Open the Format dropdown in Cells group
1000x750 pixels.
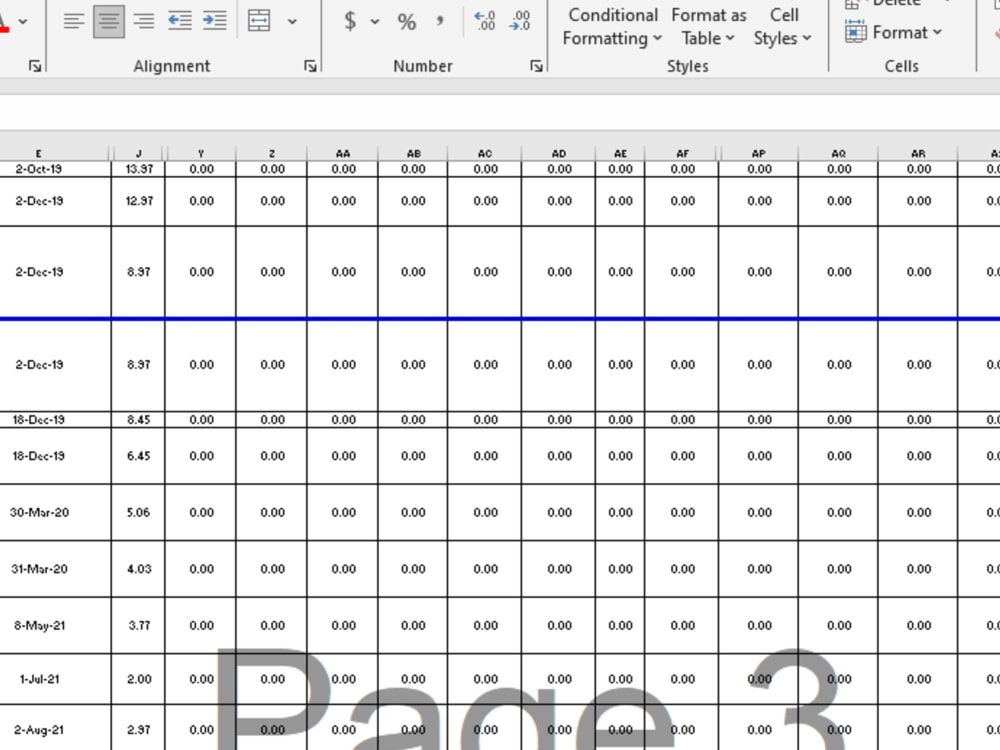[893, 32]
